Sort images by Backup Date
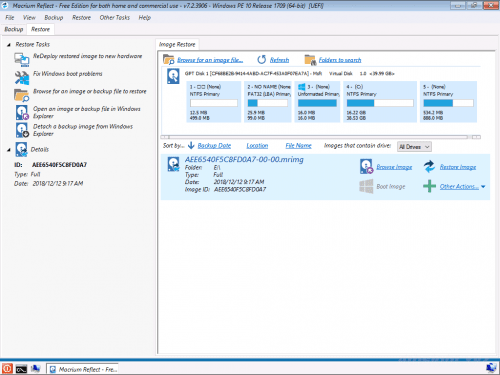Image resolution: width=500 pixels, height=375 pixels. pos(214,146)
